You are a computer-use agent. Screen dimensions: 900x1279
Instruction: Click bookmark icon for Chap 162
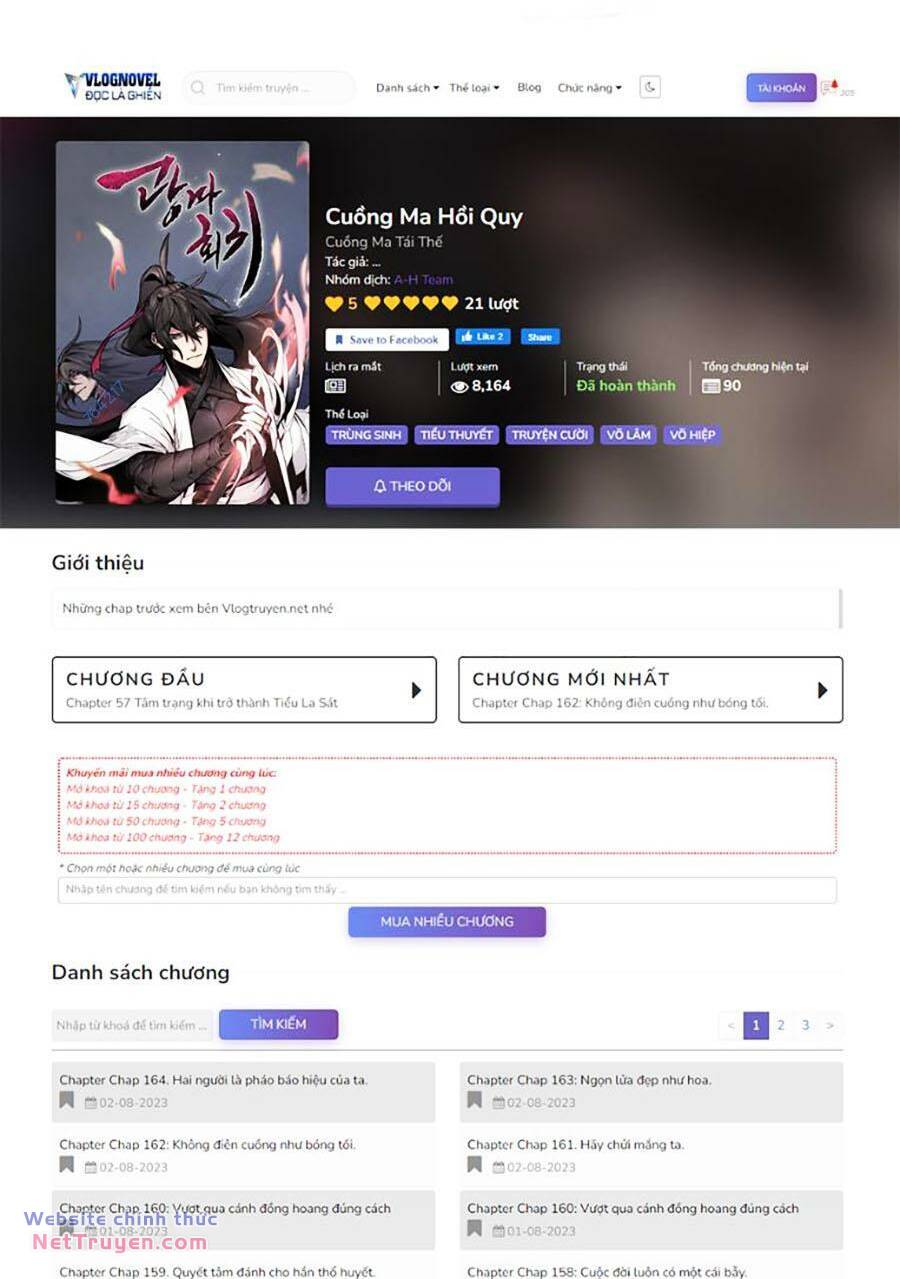(66, 1165)
